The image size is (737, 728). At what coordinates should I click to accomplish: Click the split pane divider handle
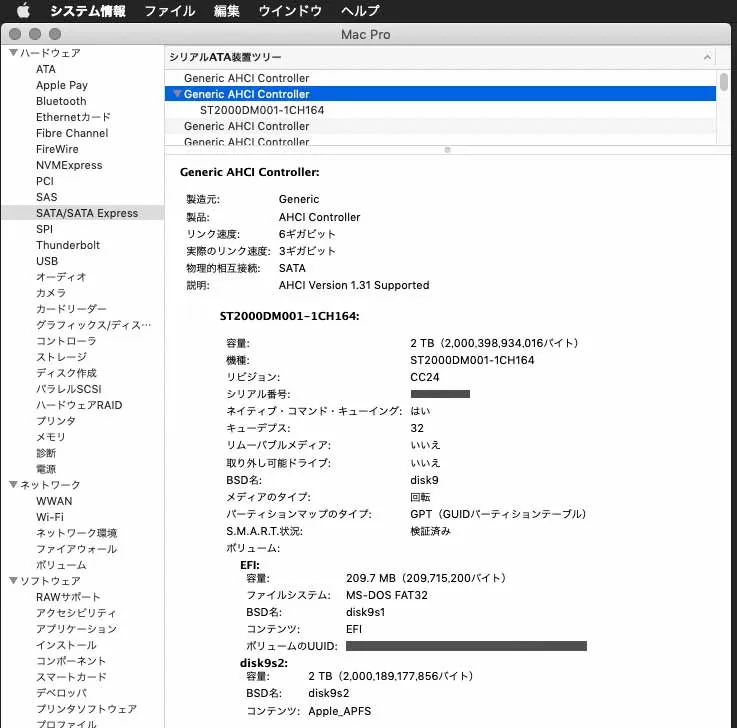(447, 150)
